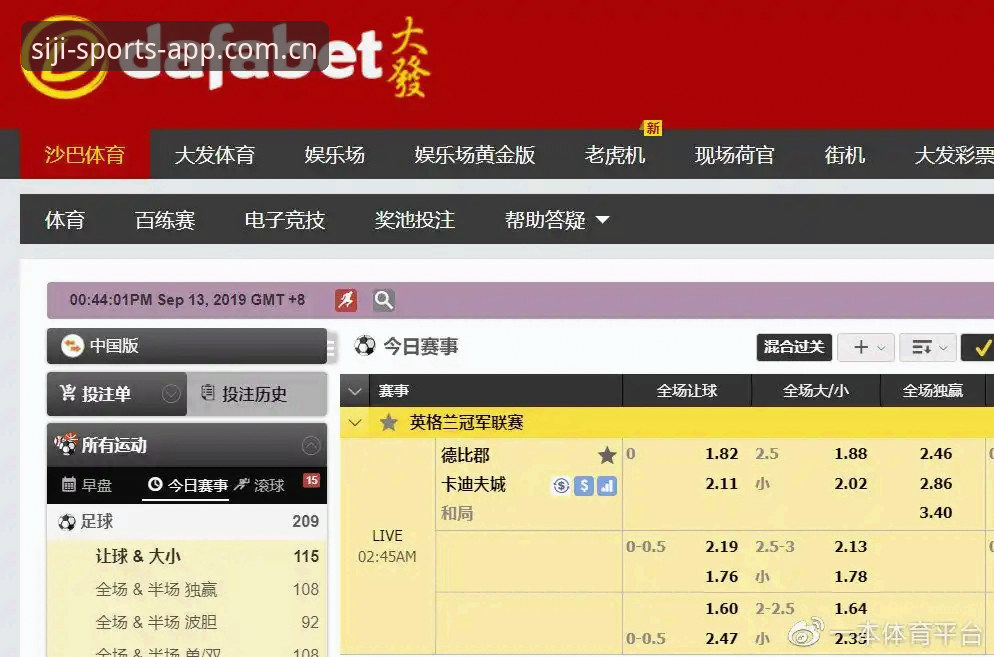Click the 投注历史 document icon

208,393
